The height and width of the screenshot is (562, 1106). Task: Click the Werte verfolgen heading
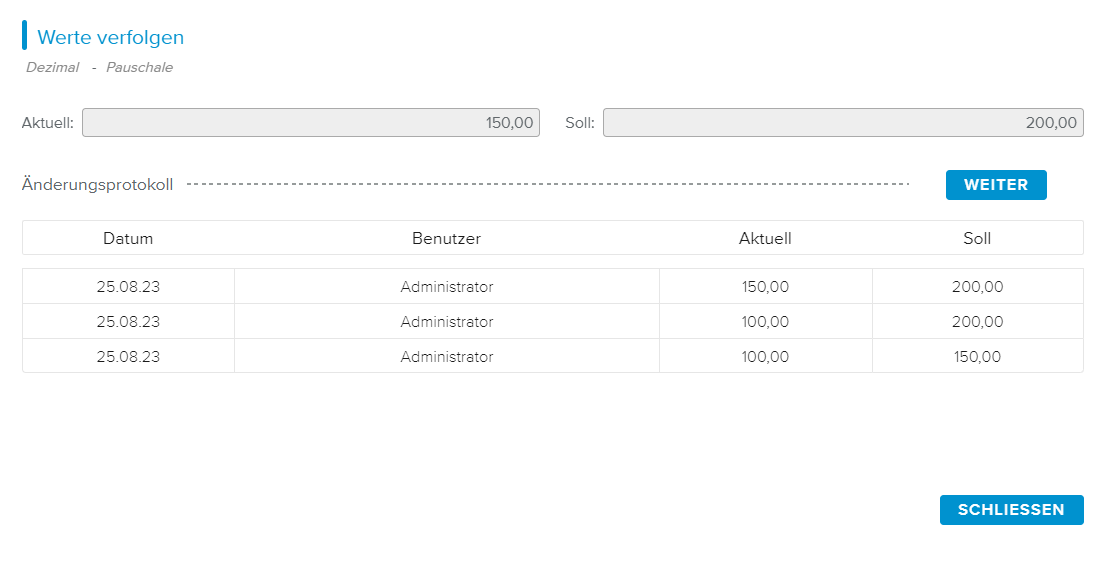point(110,37)
